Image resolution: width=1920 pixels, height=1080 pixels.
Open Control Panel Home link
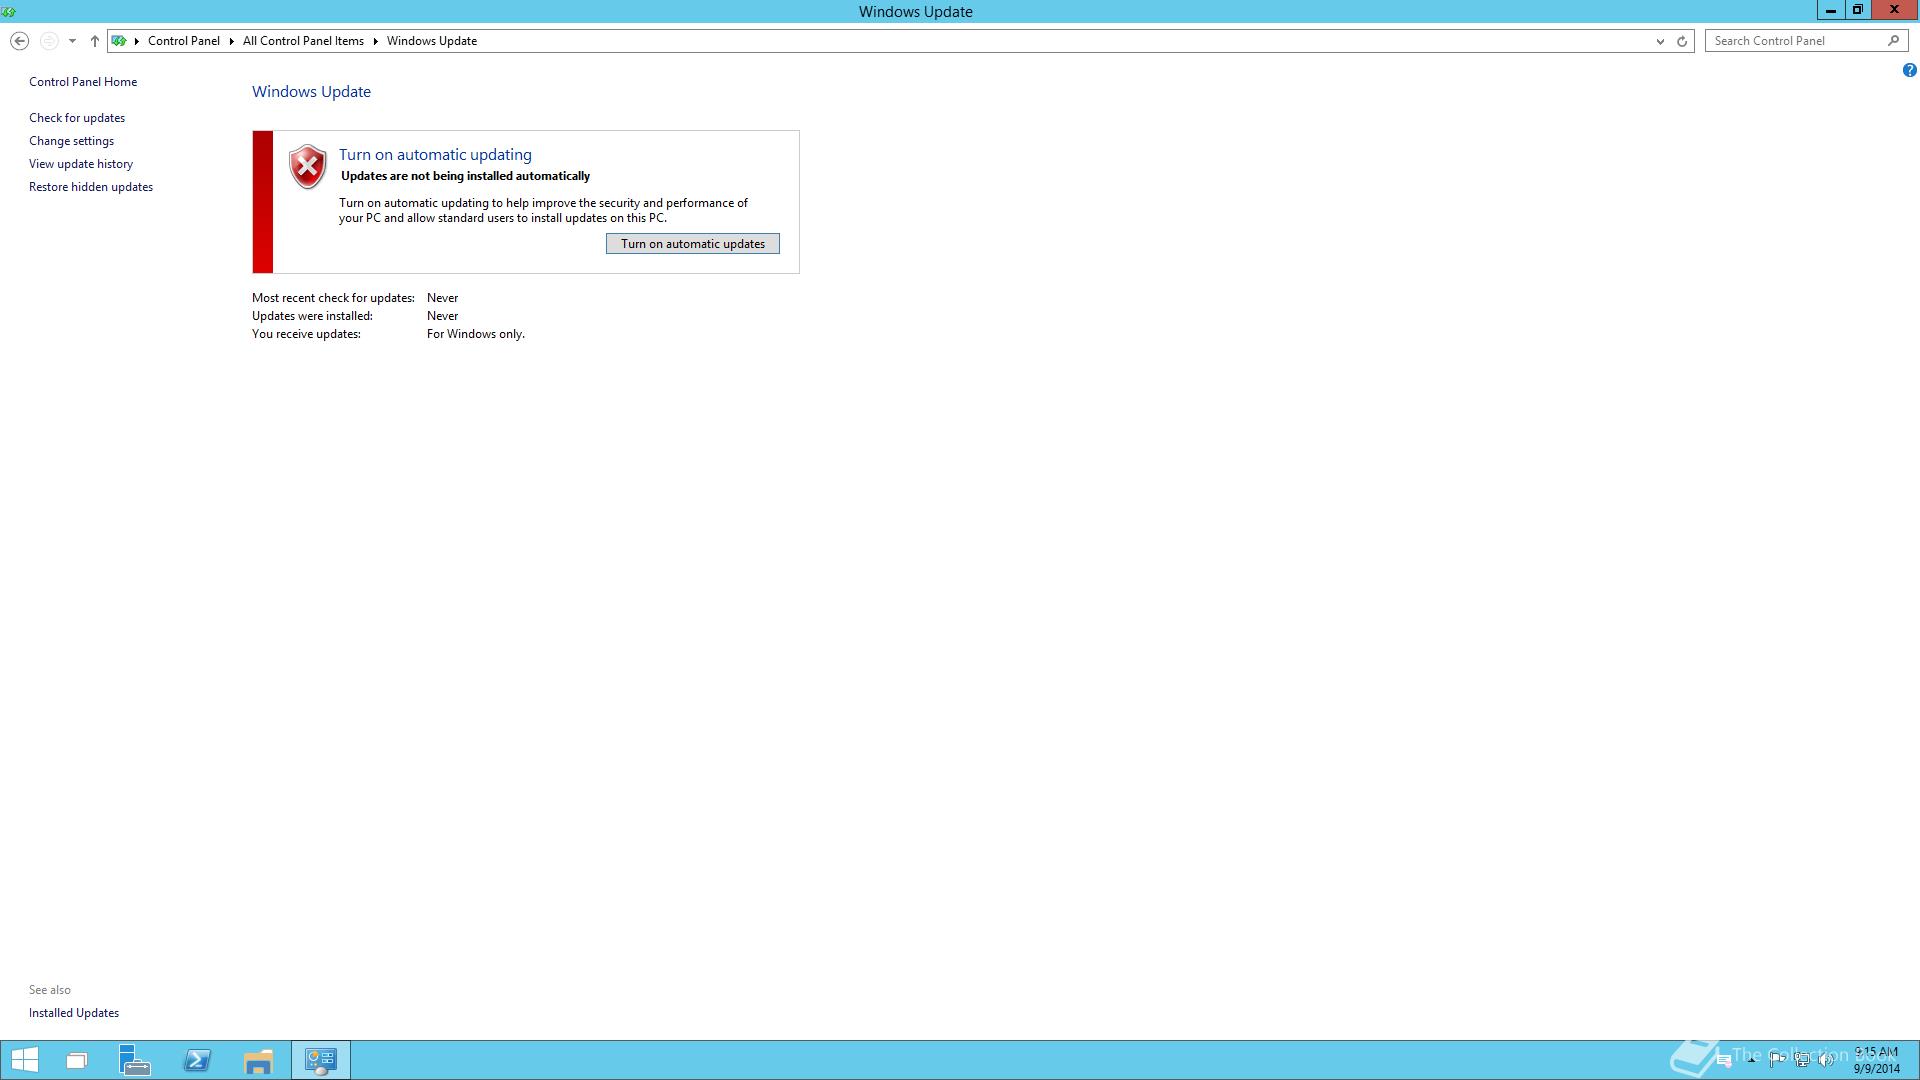(x=83, y=82)
